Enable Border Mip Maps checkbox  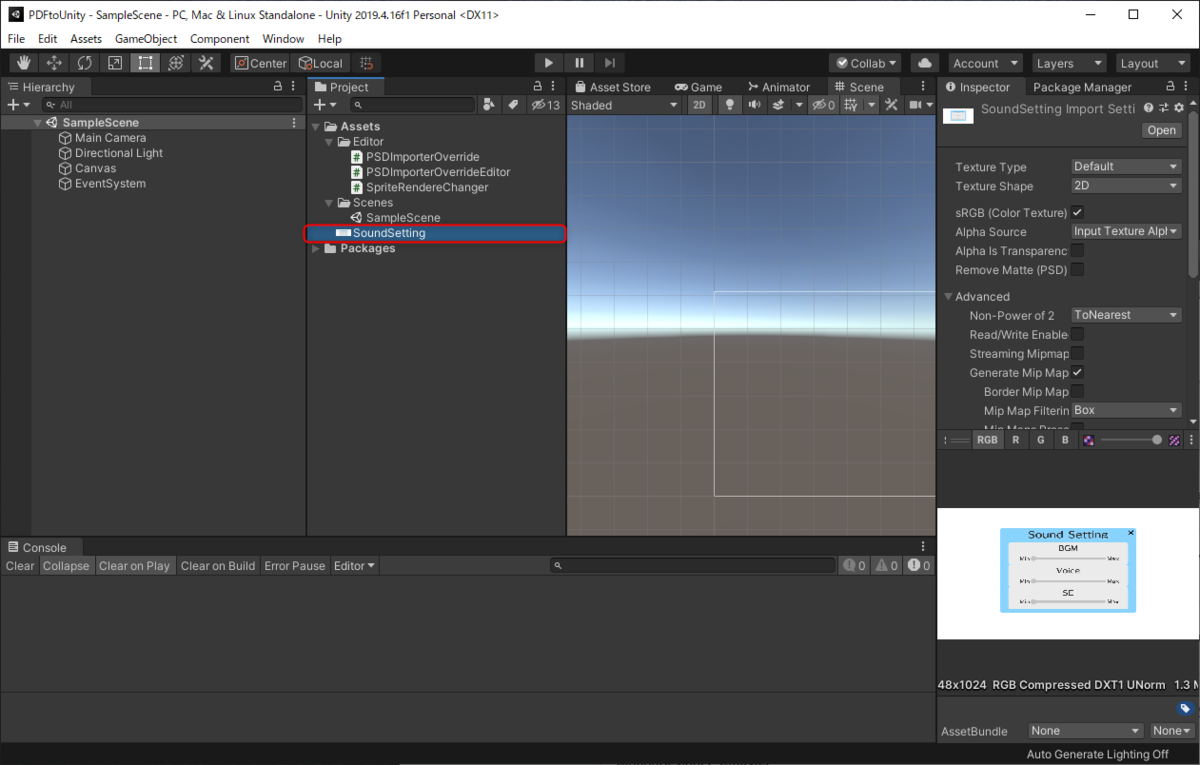pos(1078,391)
